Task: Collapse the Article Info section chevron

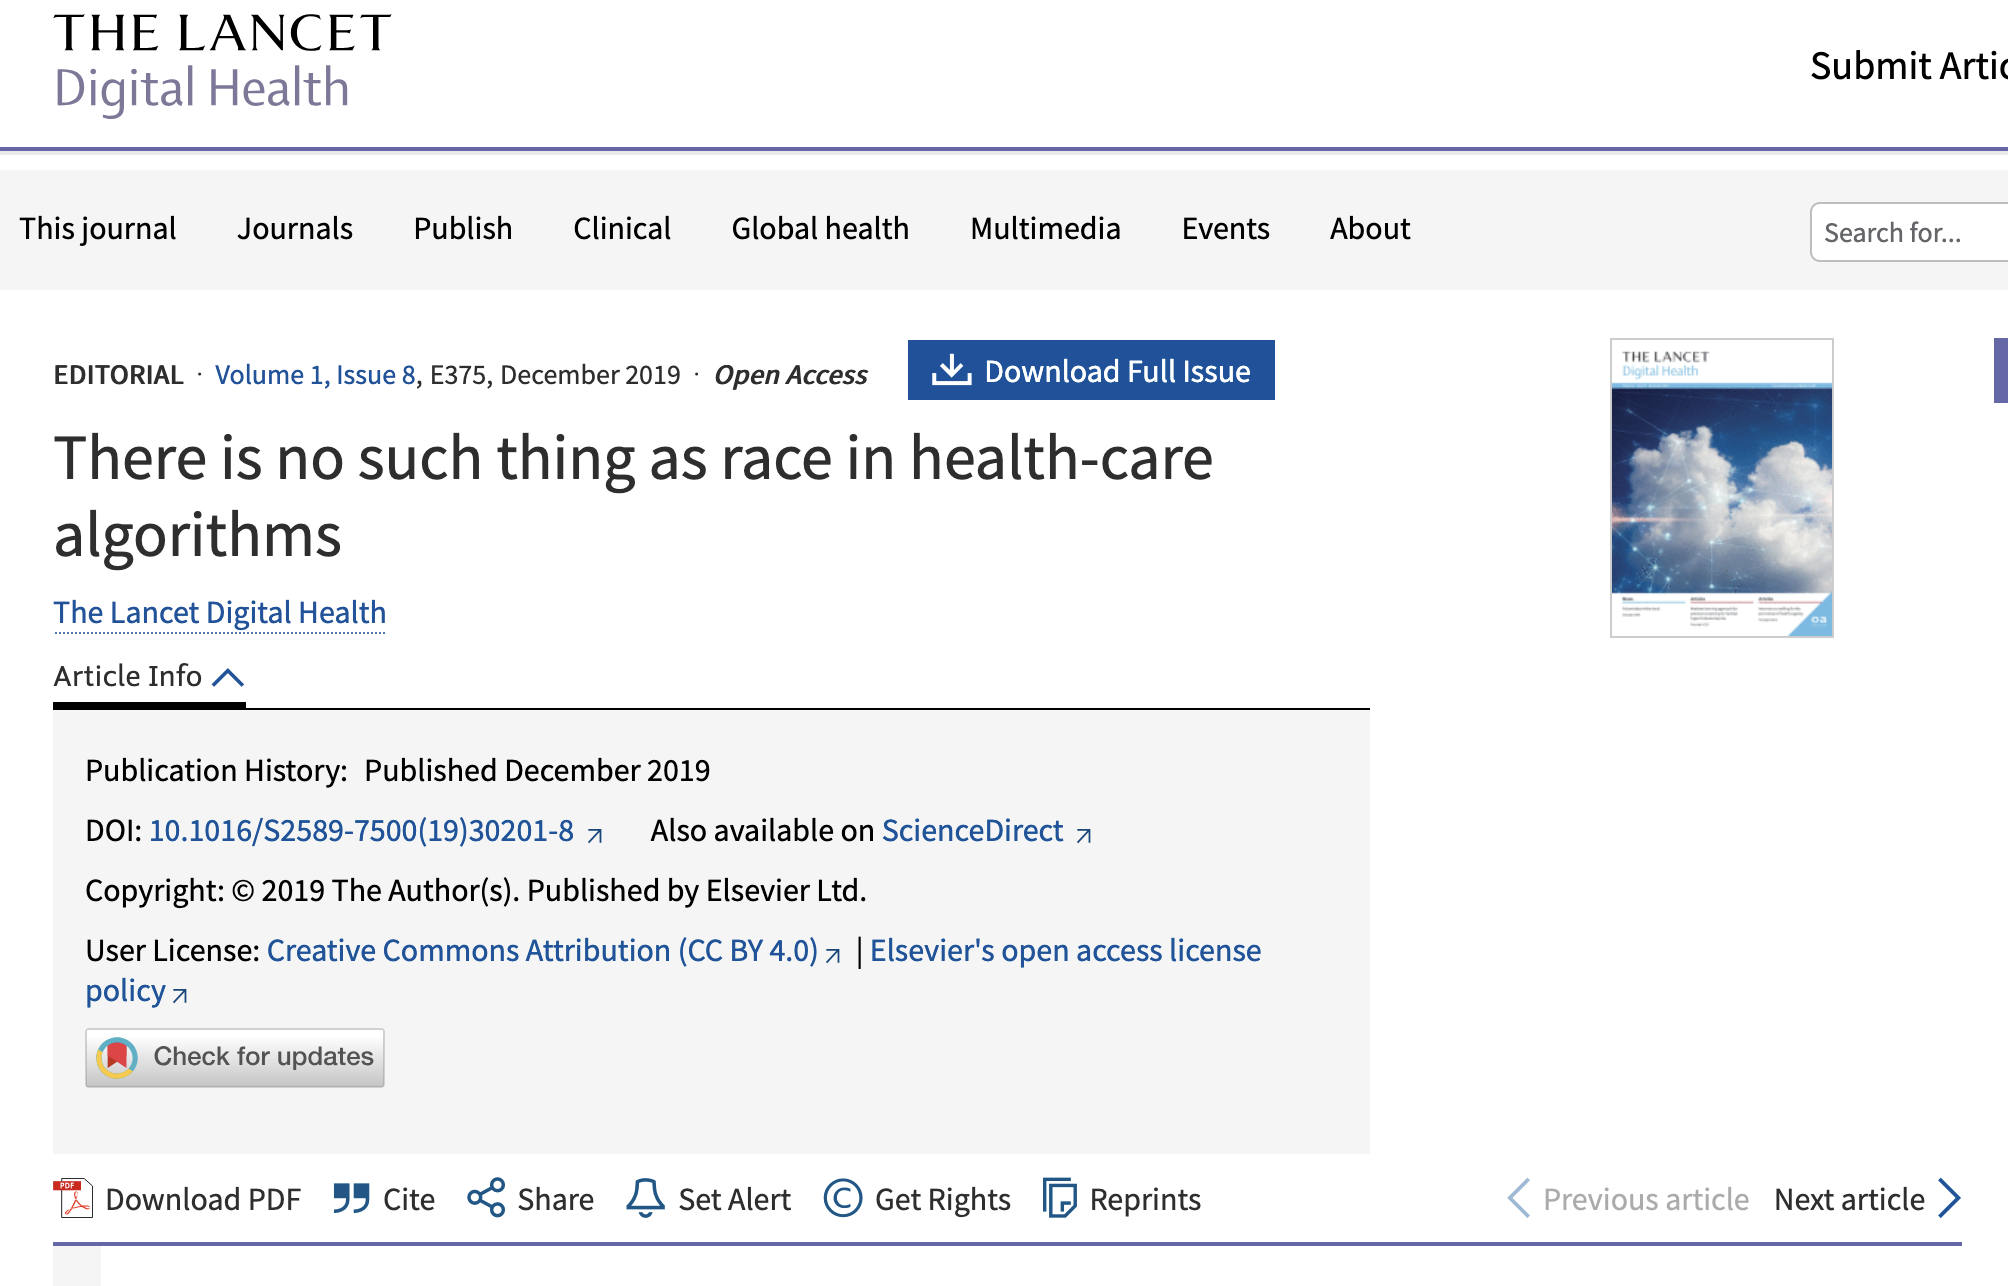Action: click(x=228, y=678)
